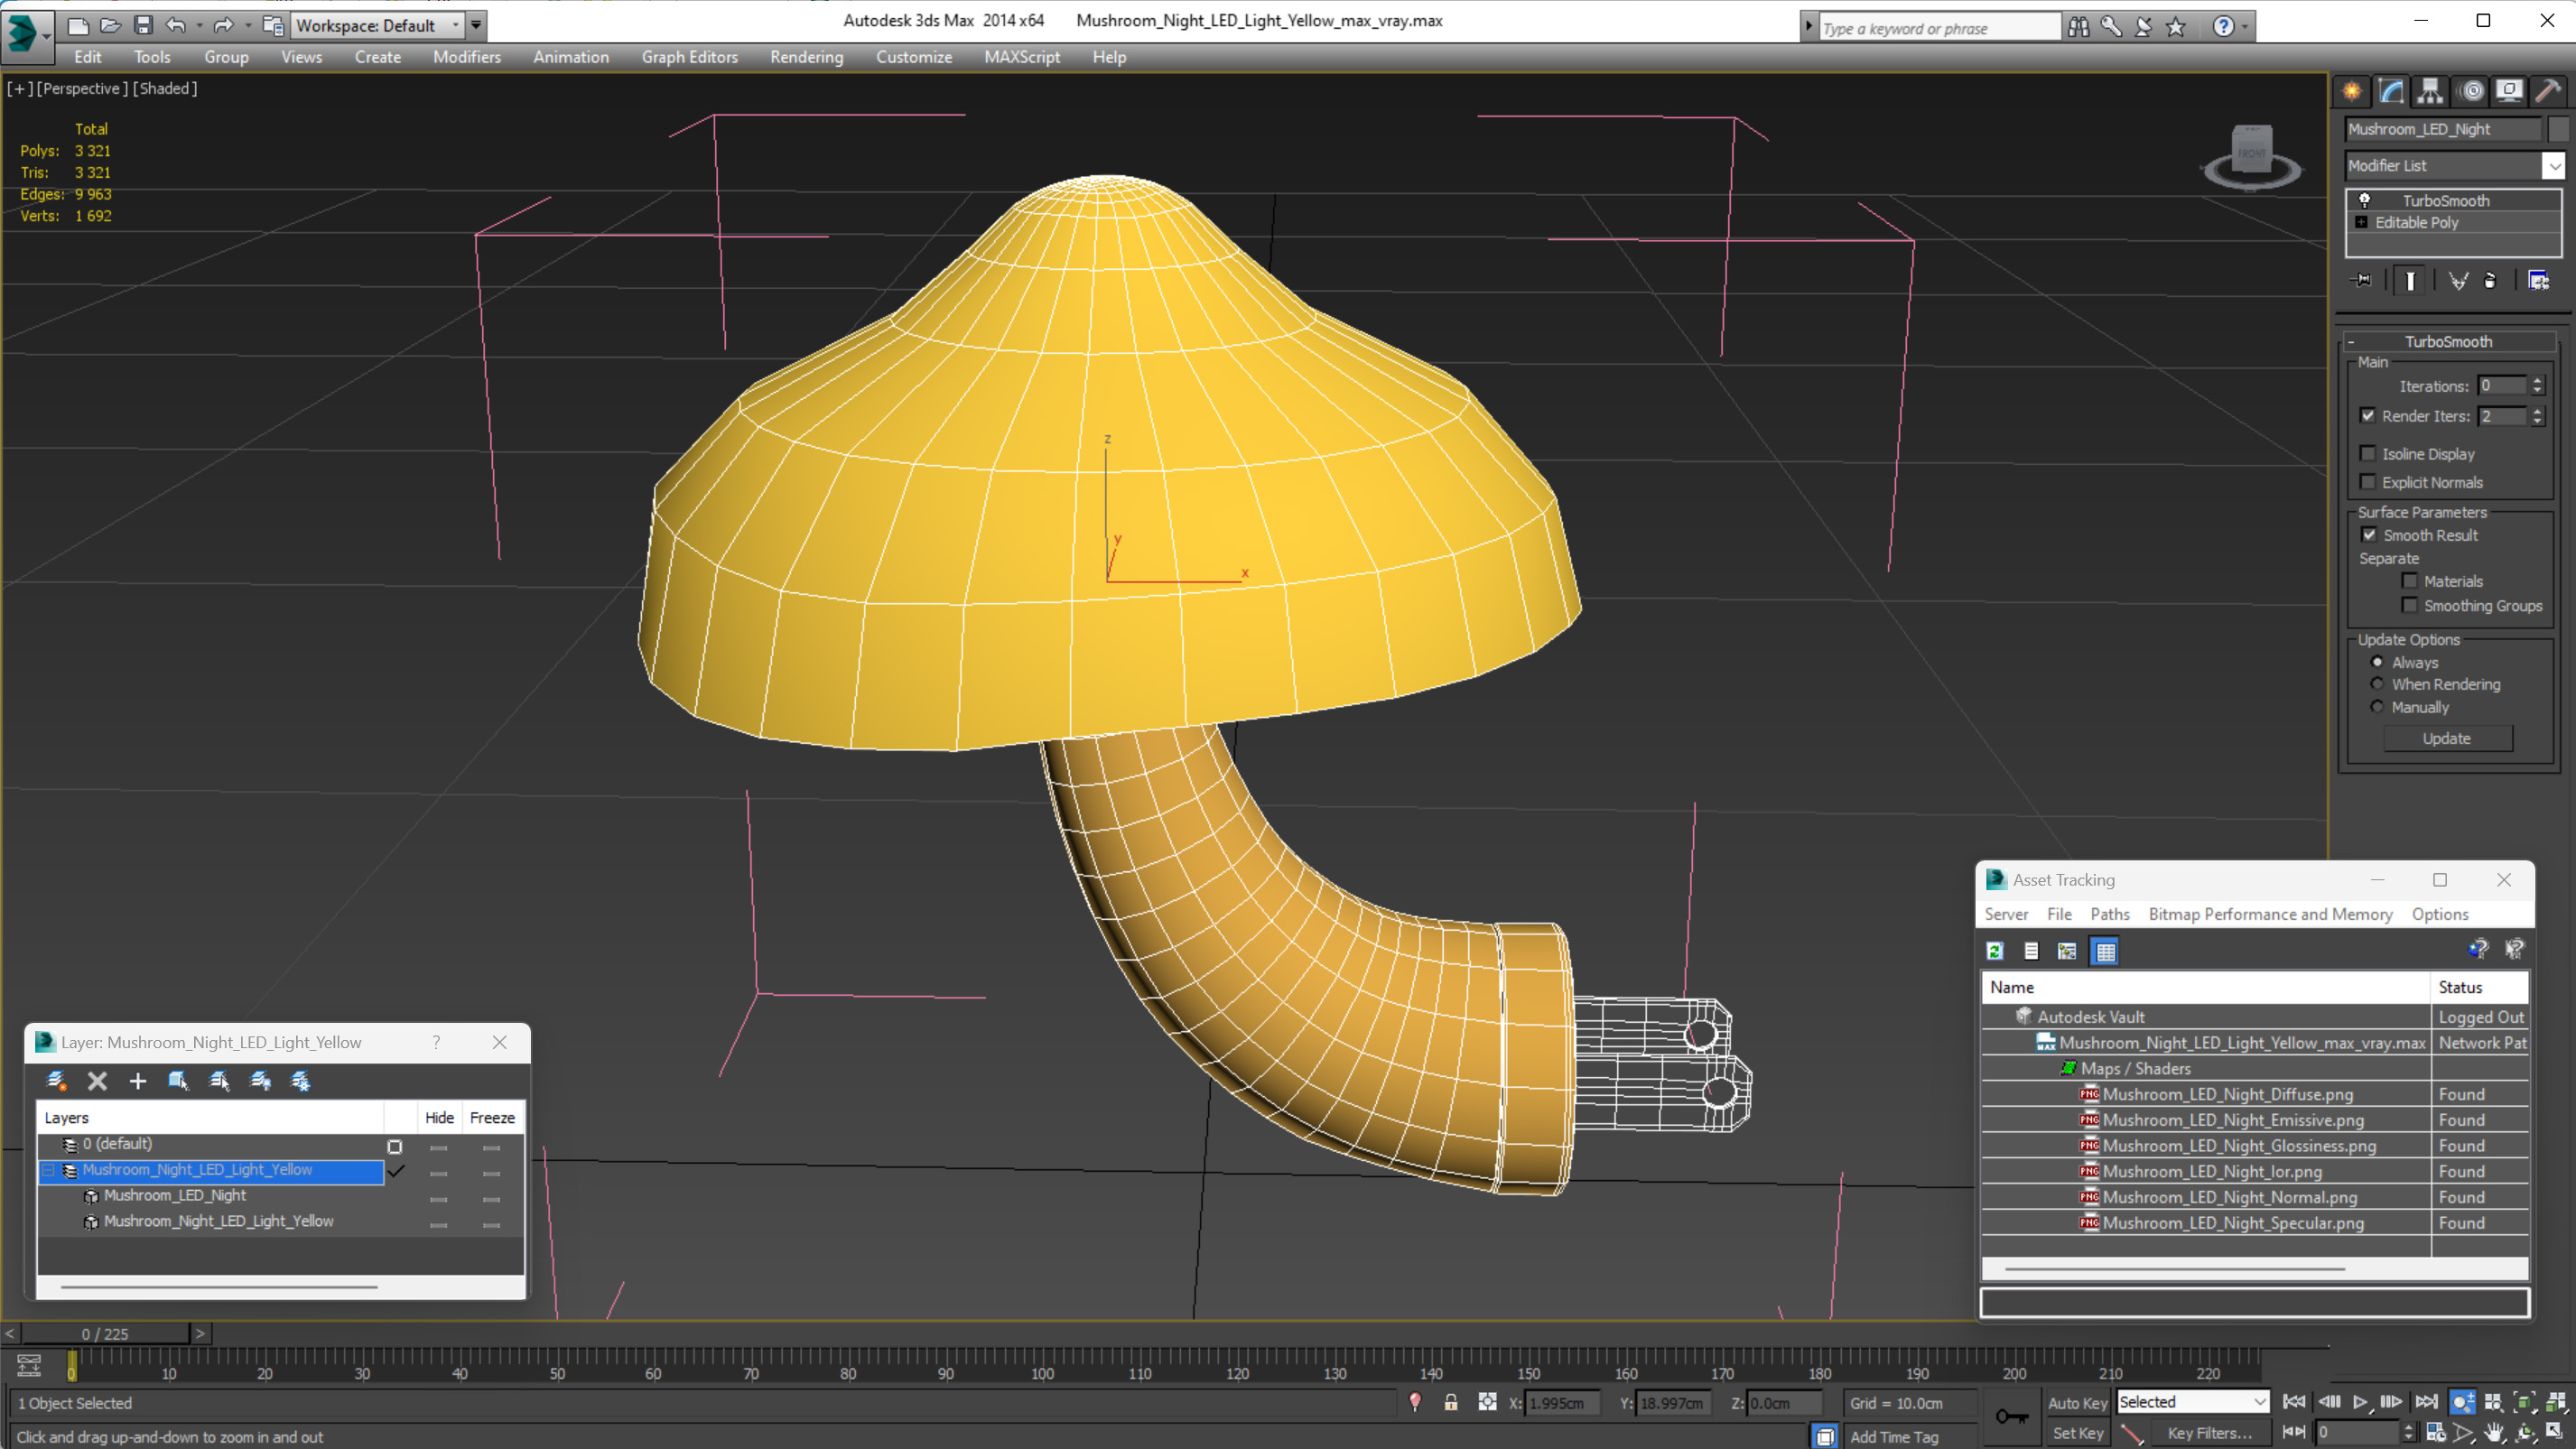This screenshot has width=2576, height=1449.
Task: Click Remove modifier from stack icon
Action: pyautogui.click(x=2491, y=281)
